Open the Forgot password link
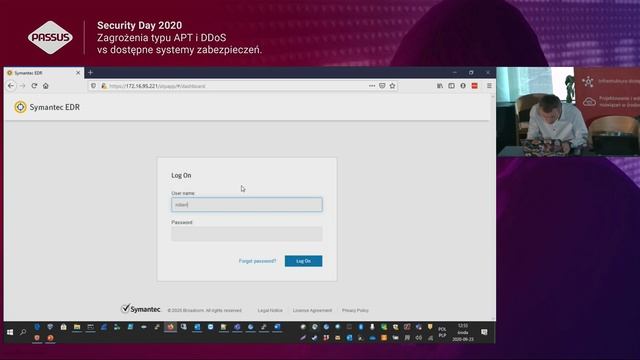The width and height of the screenshot is (640, 360). pos(258,261)
